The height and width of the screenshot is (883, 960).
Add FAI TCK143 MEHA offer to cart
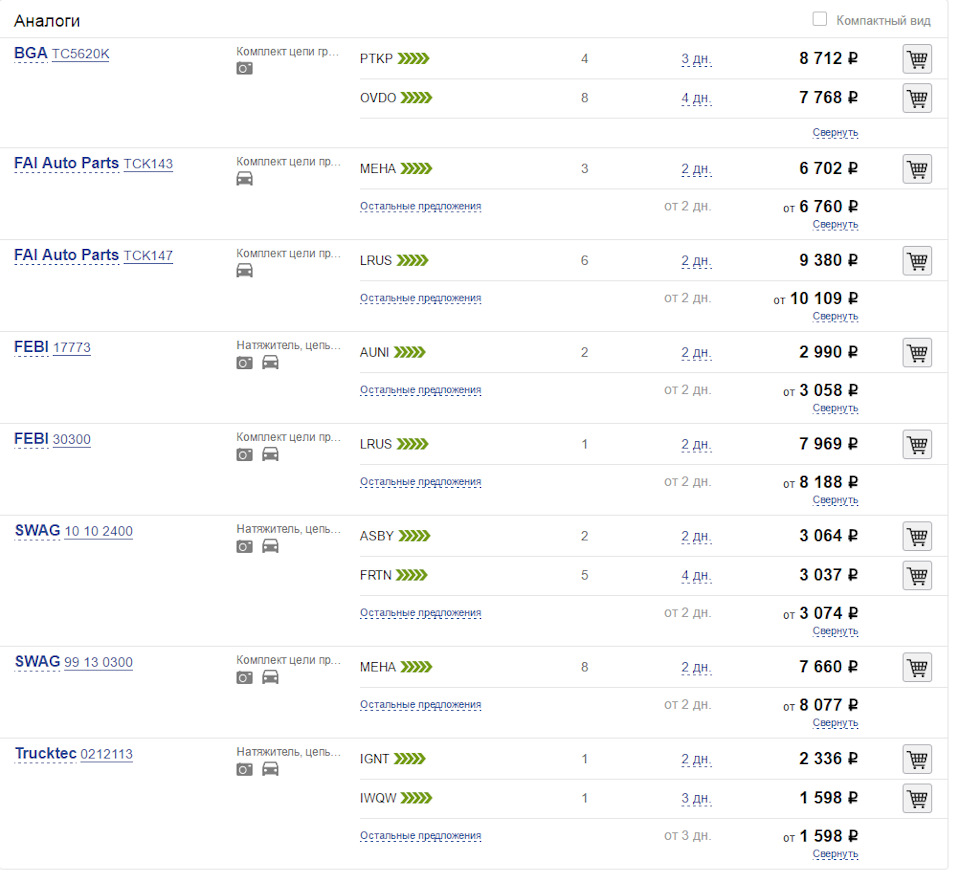[x=917, y=169]
